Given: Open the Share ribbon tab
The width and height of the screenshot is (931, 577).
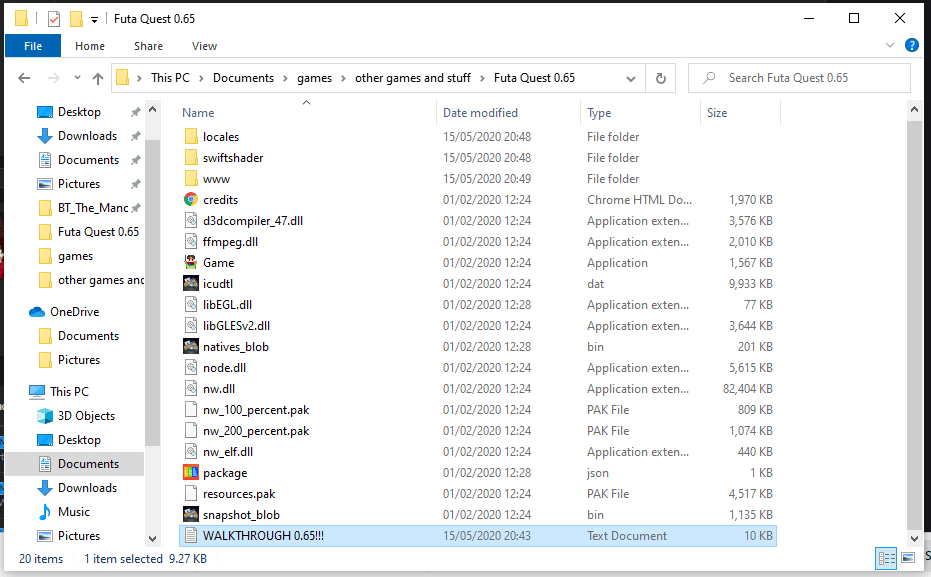Looking at the screenshot, I should pyautogui.click(x=148, y=46).
